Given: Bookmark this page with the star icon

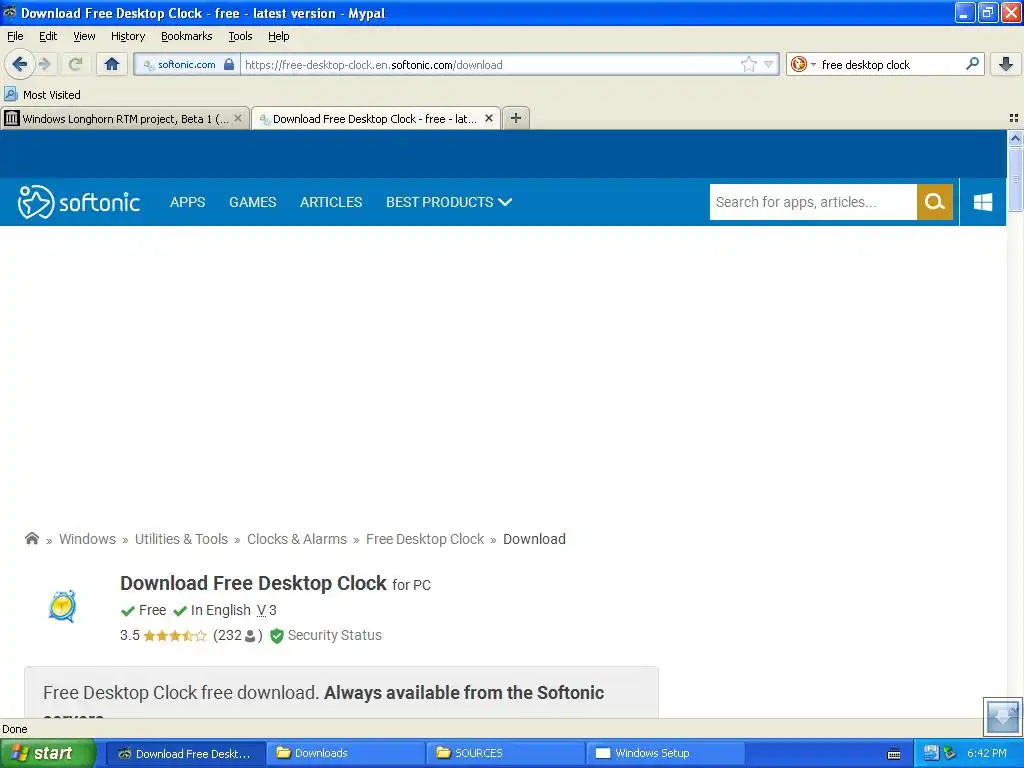Looking at the screenshot, I should (748, 64).
